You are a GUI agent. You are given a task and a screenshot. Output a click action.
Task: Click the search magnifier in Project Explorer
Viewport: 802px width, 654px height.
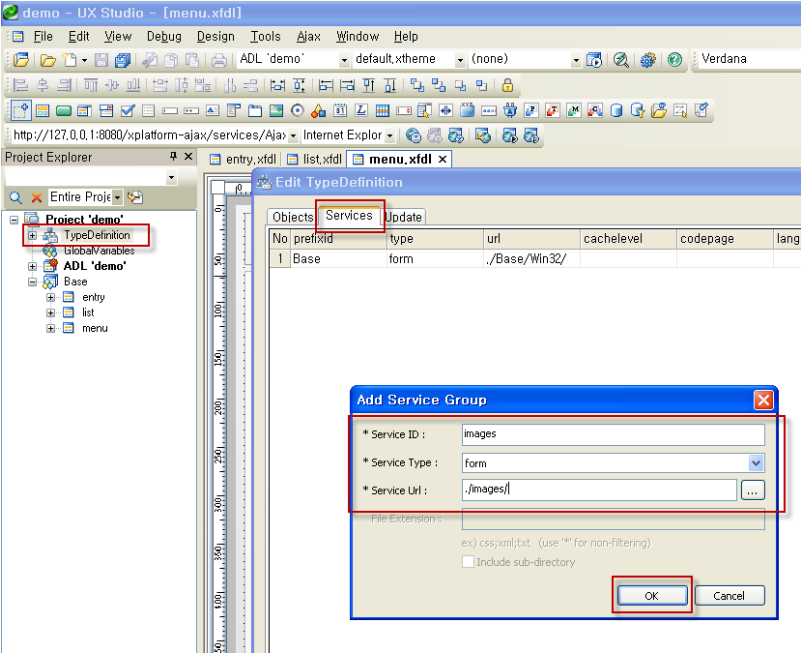click(16, 197)
